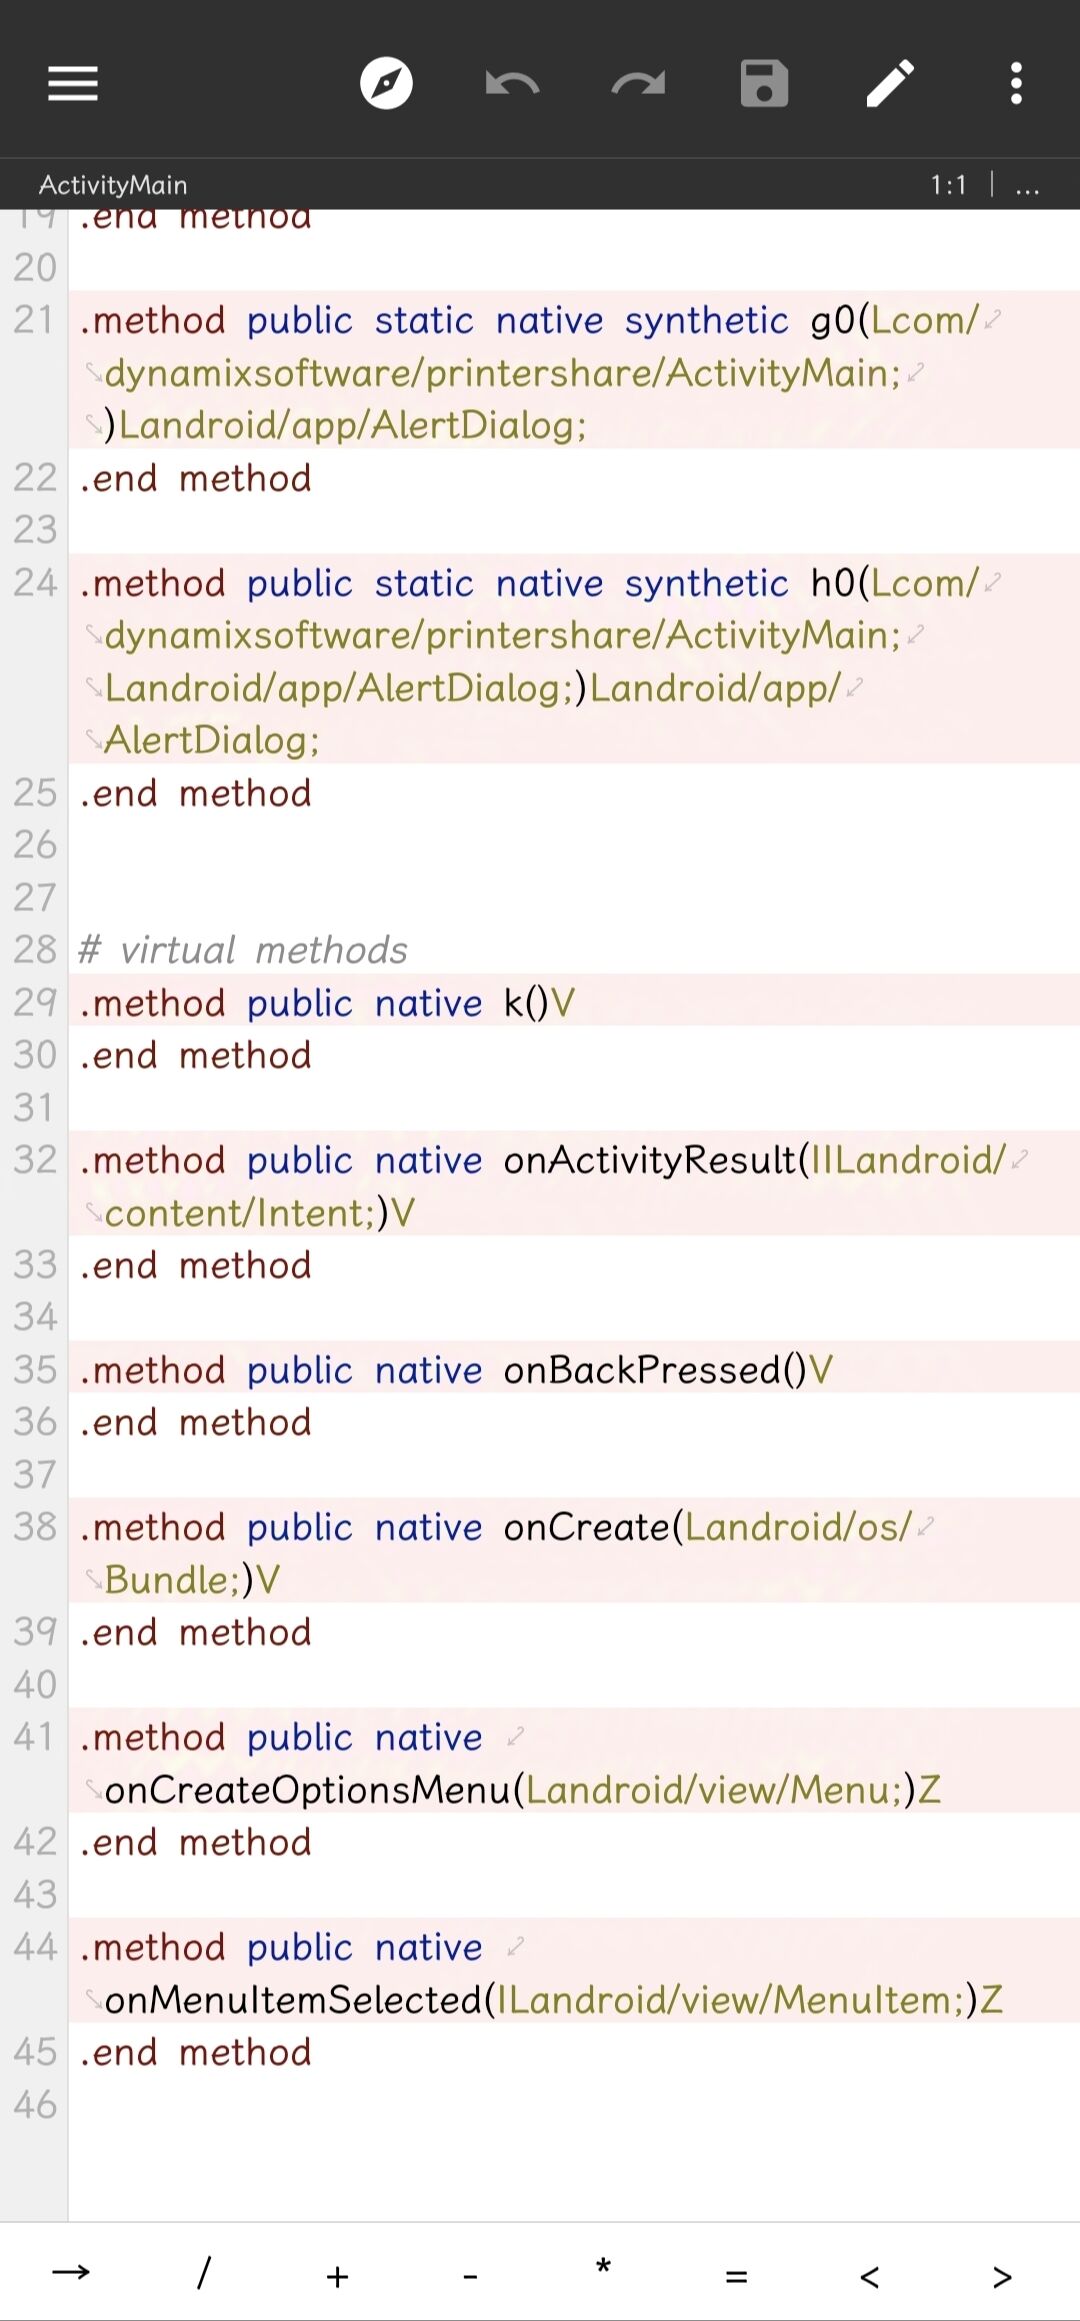Save the file with floppy icon
The image size is (1080, 2321).
pyautogui.click(x=764, y=83)
